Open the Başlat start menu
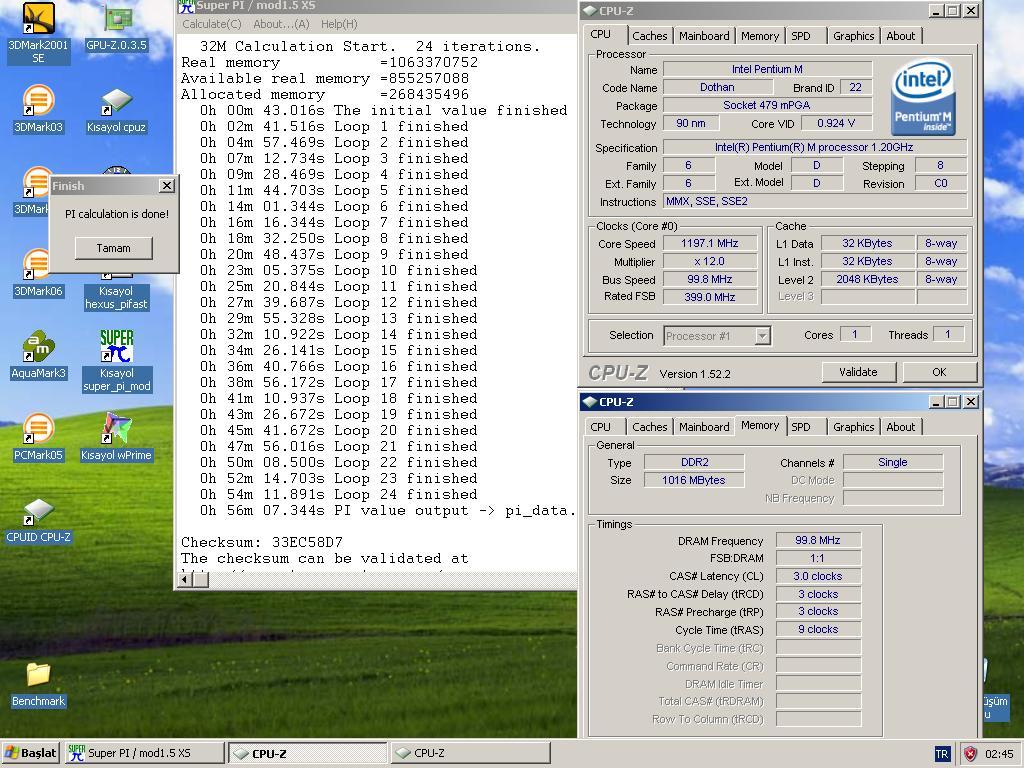The width and height of the screenshot is (1024, 768). click(31, 753)
